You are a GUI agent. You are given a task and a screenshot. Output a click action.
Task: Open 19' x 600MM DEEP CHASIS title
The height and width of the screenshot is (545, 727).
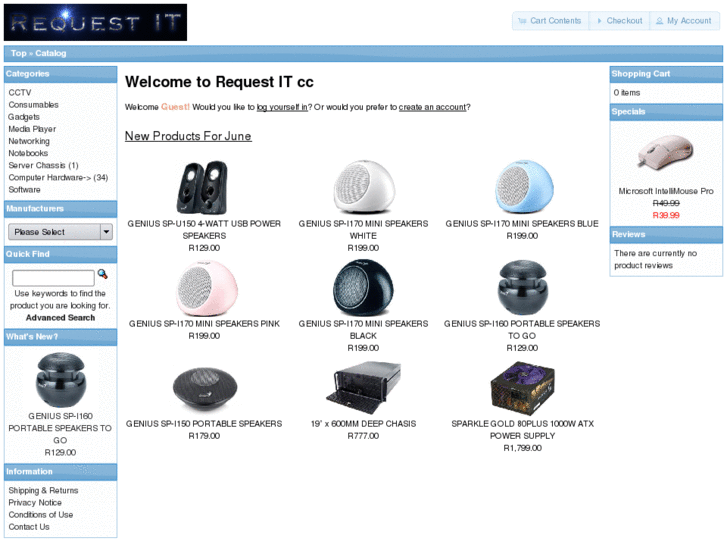click(x=364, y=424)
